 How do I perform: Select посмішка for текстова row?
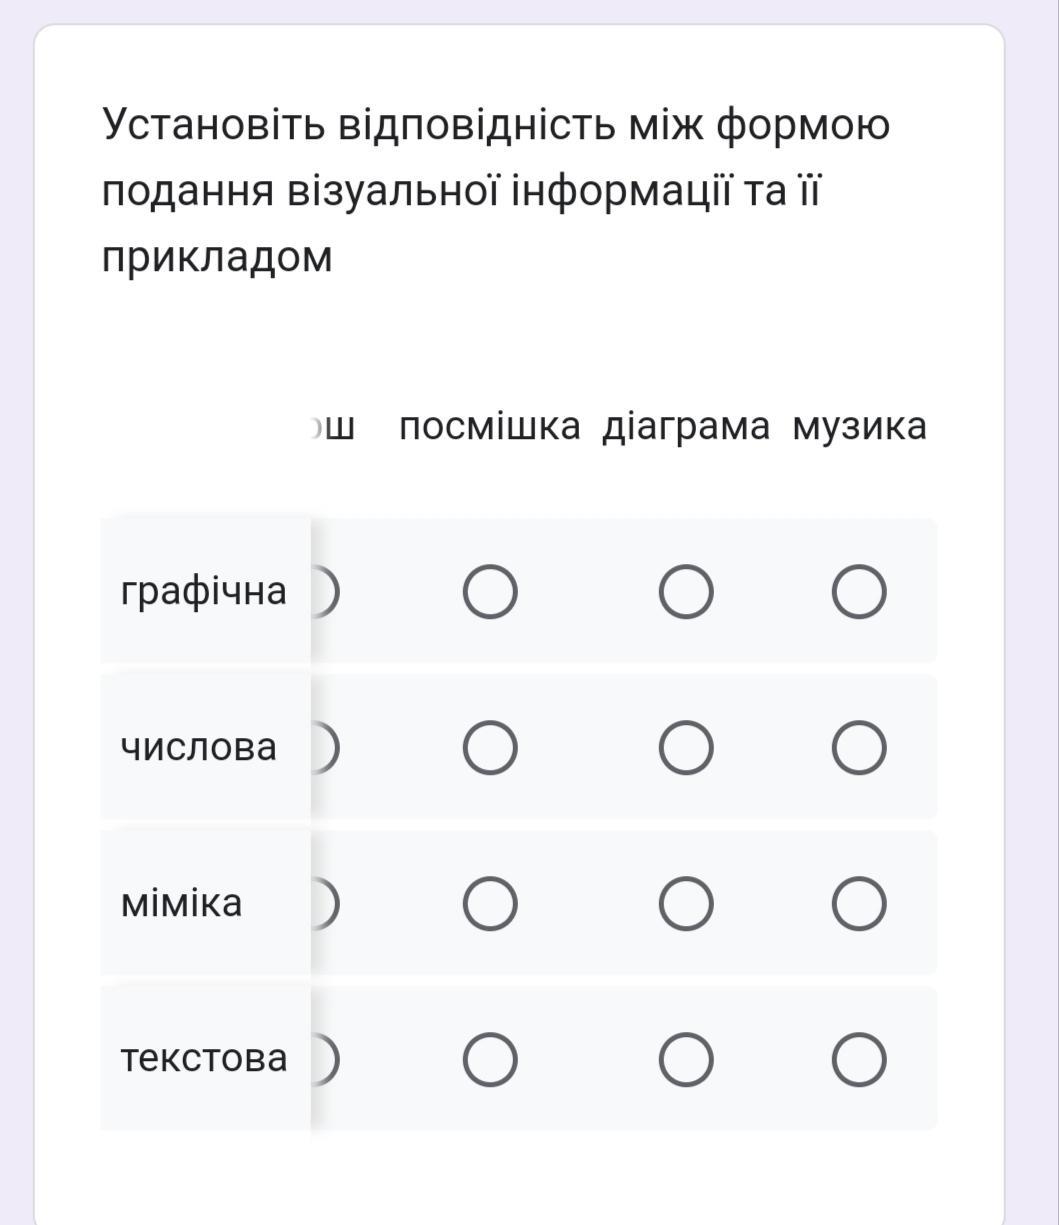(x=490, y=1060)
